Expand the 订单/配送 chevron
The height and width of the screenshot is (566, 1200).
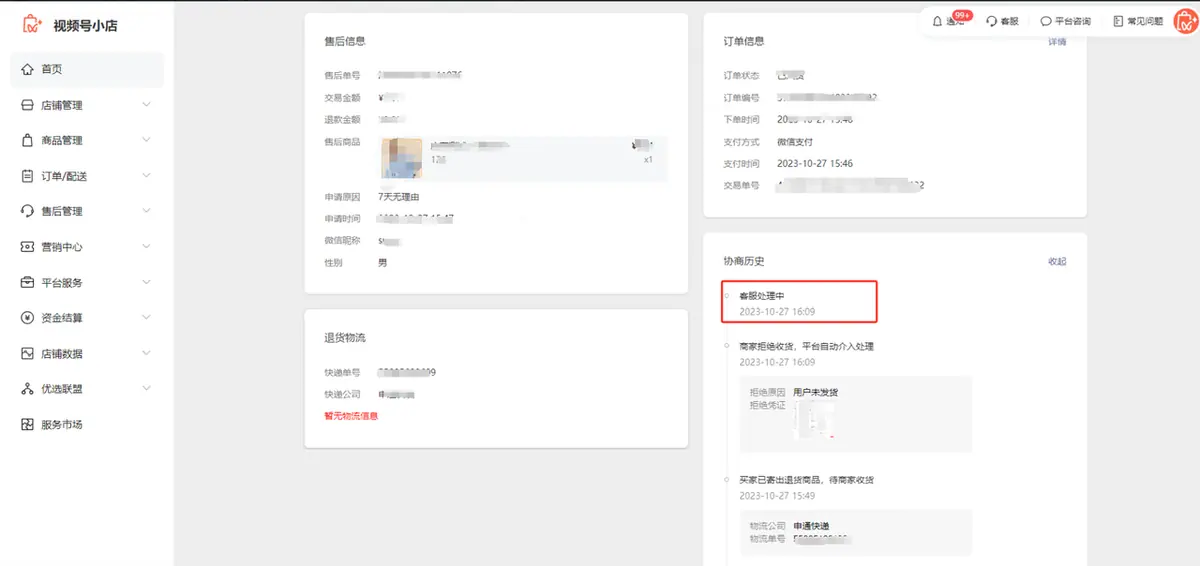pos(147,176)
